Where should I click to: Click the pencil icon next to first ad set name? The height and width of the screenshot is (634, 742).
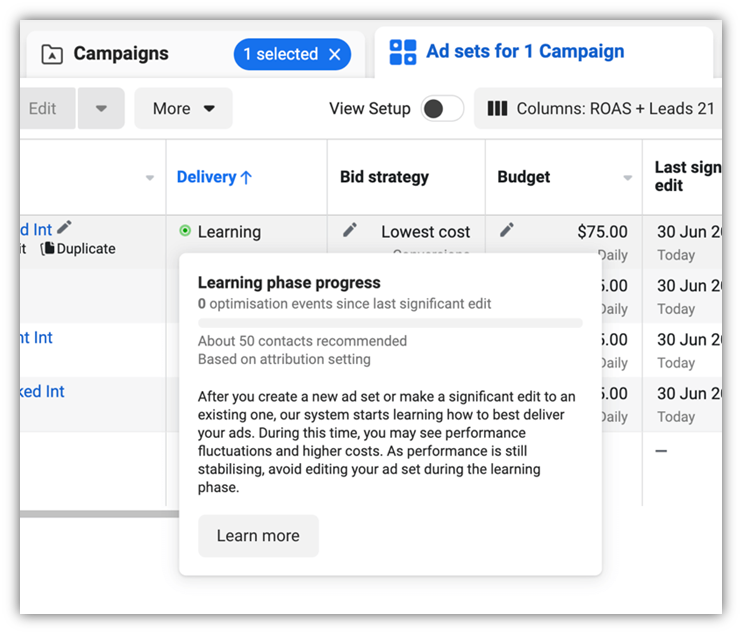tap(64, 228)
